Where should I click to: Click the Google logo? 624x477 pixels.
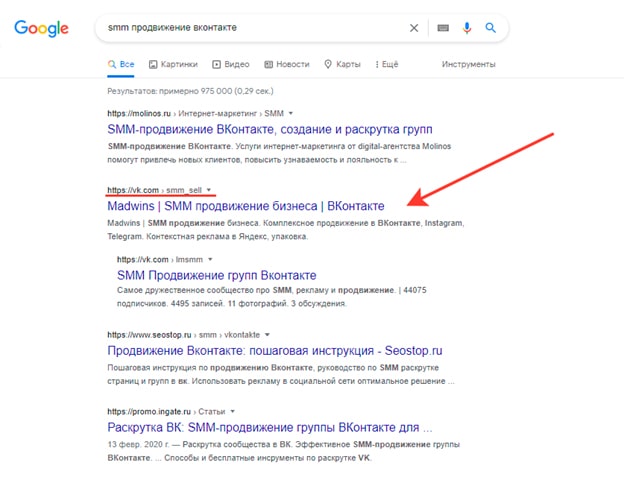click(41, 28)
